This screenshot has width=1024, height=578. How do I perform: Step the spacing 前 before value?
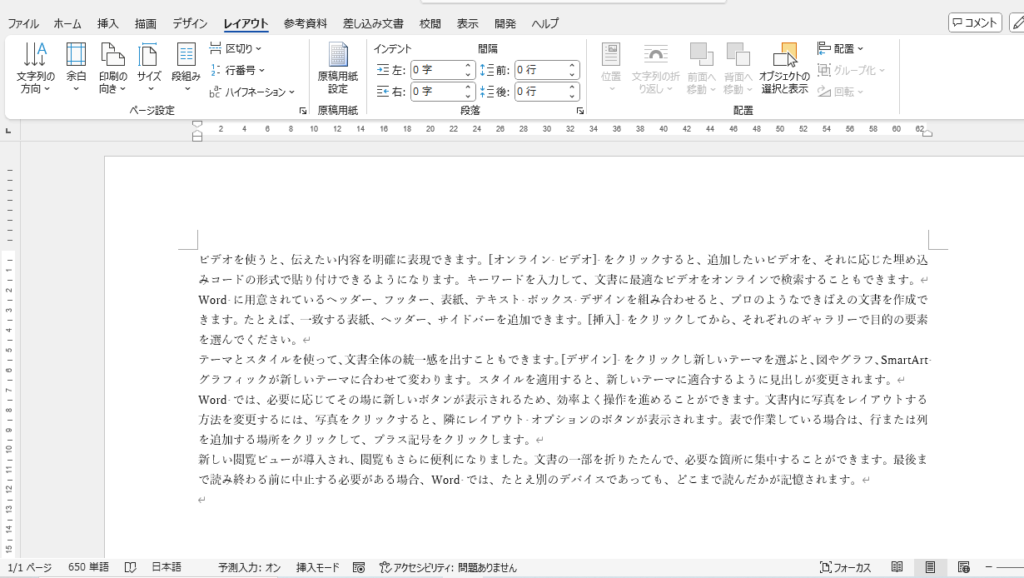click(573, 70)
